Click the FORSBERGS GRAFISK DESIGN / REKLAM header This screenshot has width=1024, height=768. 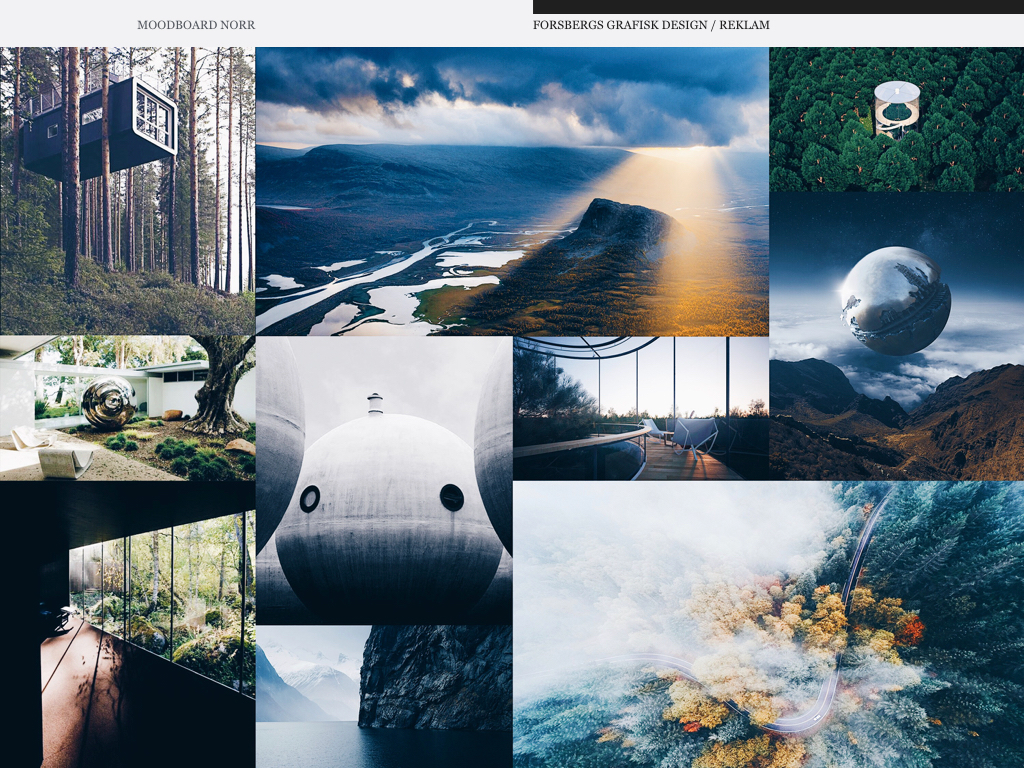[x=651, y=25]
